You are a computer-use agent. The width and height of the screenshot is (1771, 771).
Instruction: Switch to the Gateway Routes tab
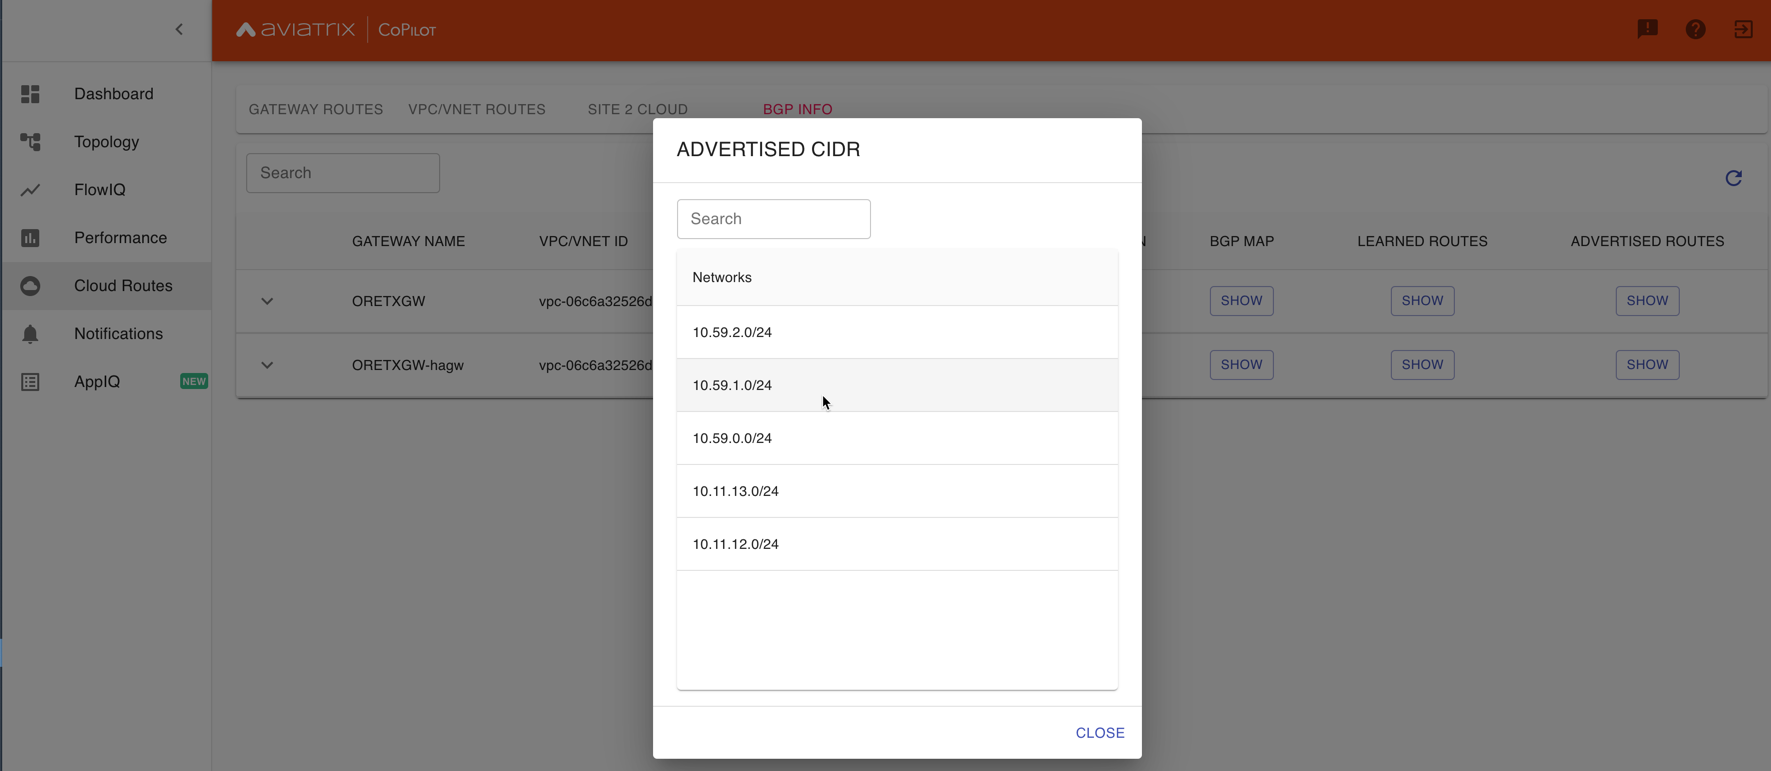316,109
